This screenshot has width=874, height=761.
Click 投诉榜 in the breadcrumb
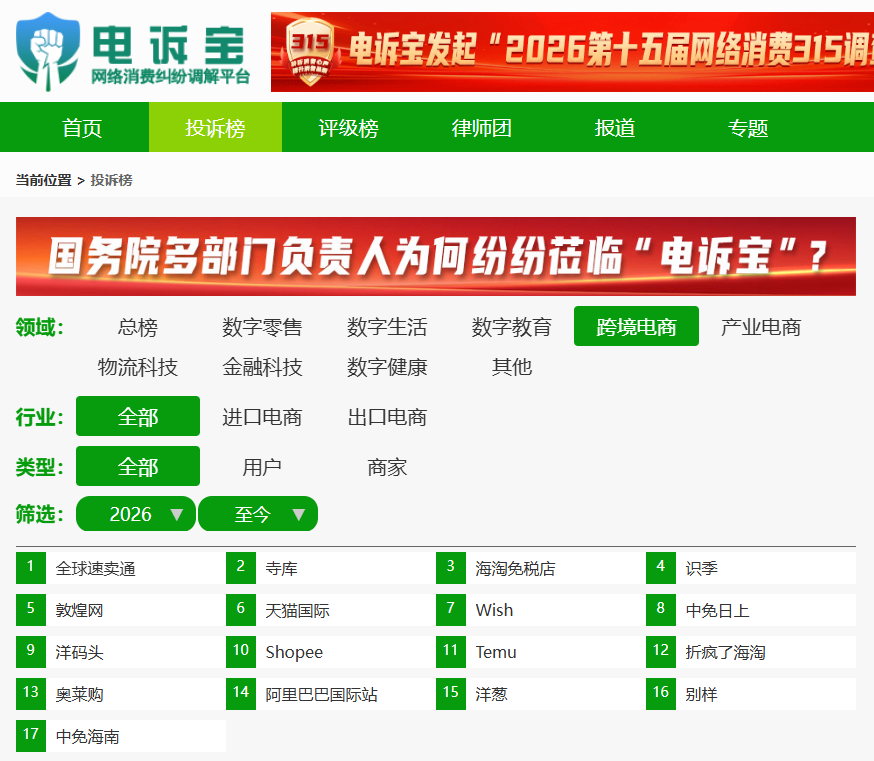(x=111, y=180)
